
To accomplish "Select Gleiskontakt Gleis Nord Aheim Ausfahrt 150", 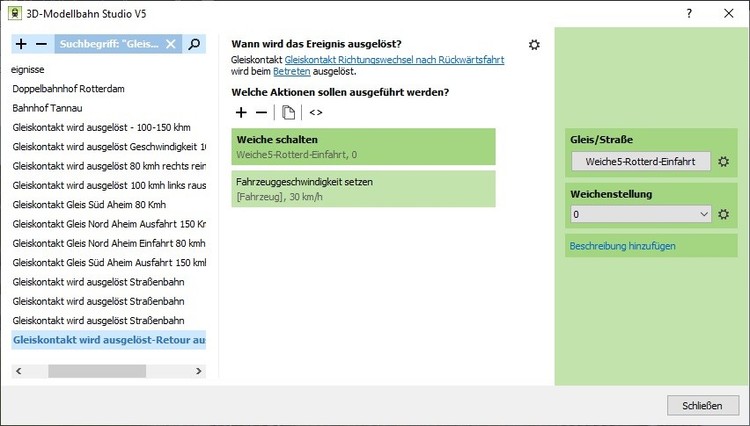I will click(109, 224).
